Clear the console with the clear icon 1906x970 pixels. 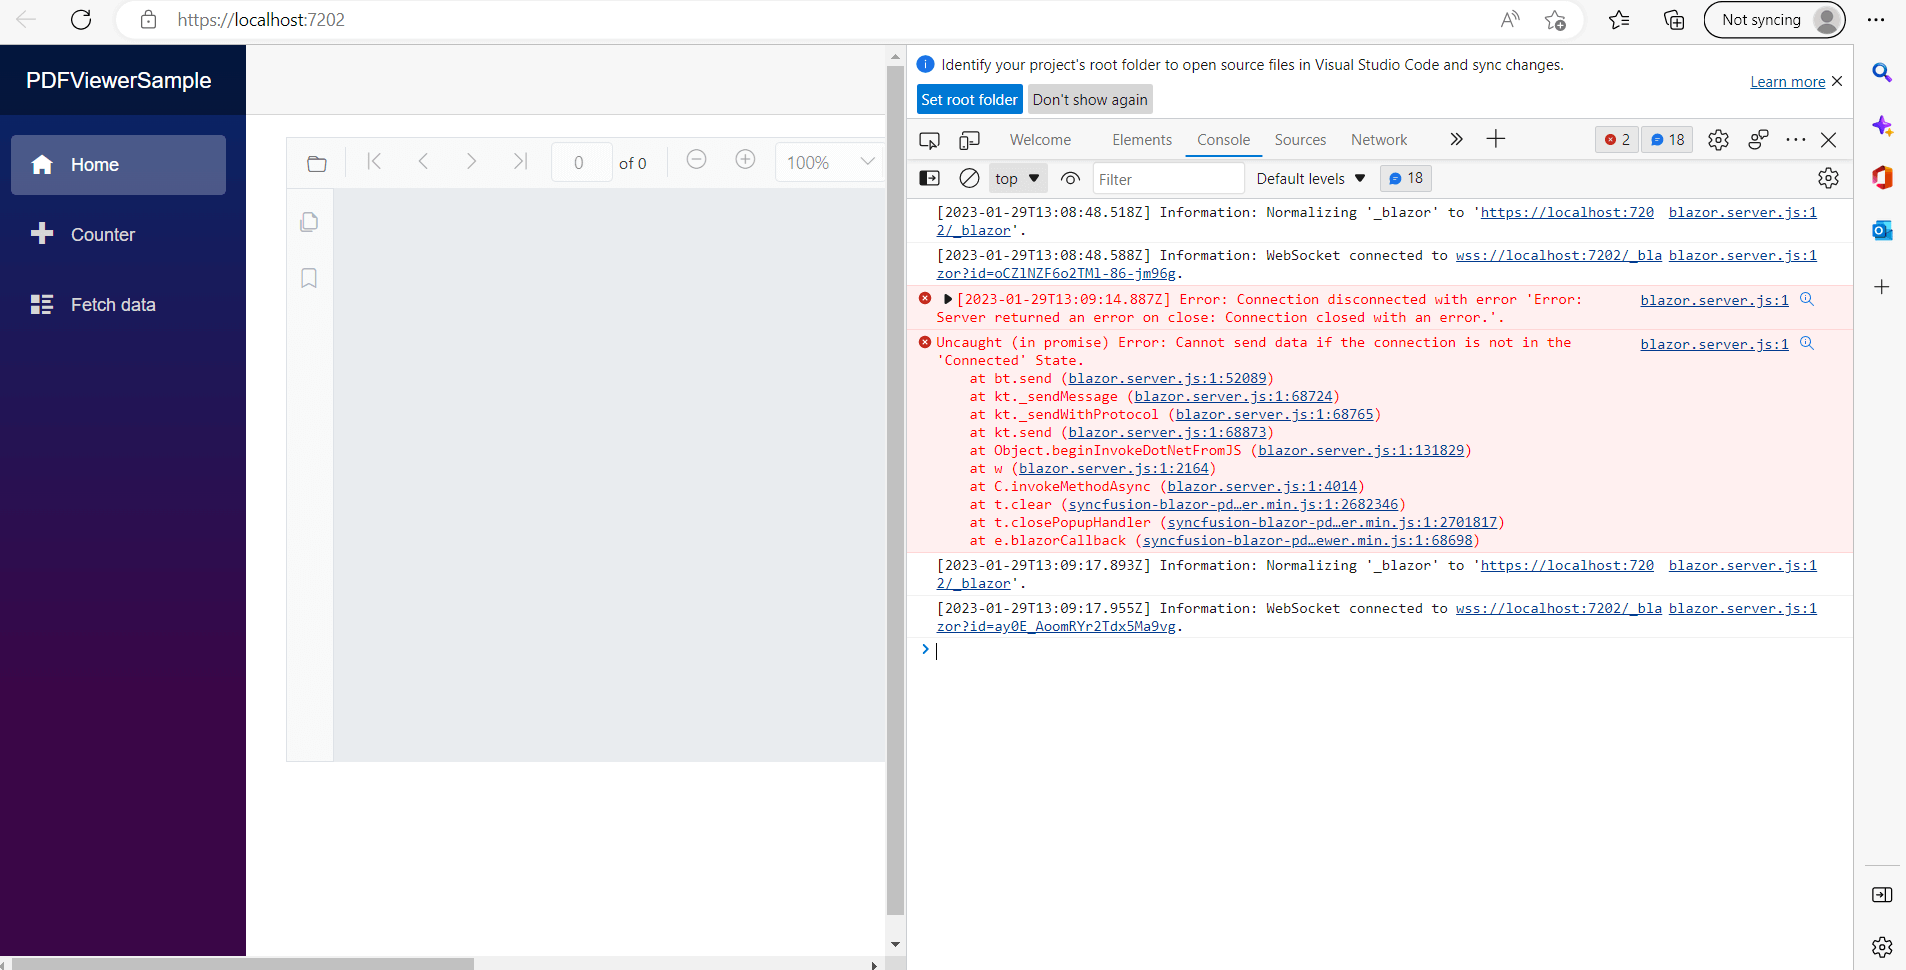[968, 178]
